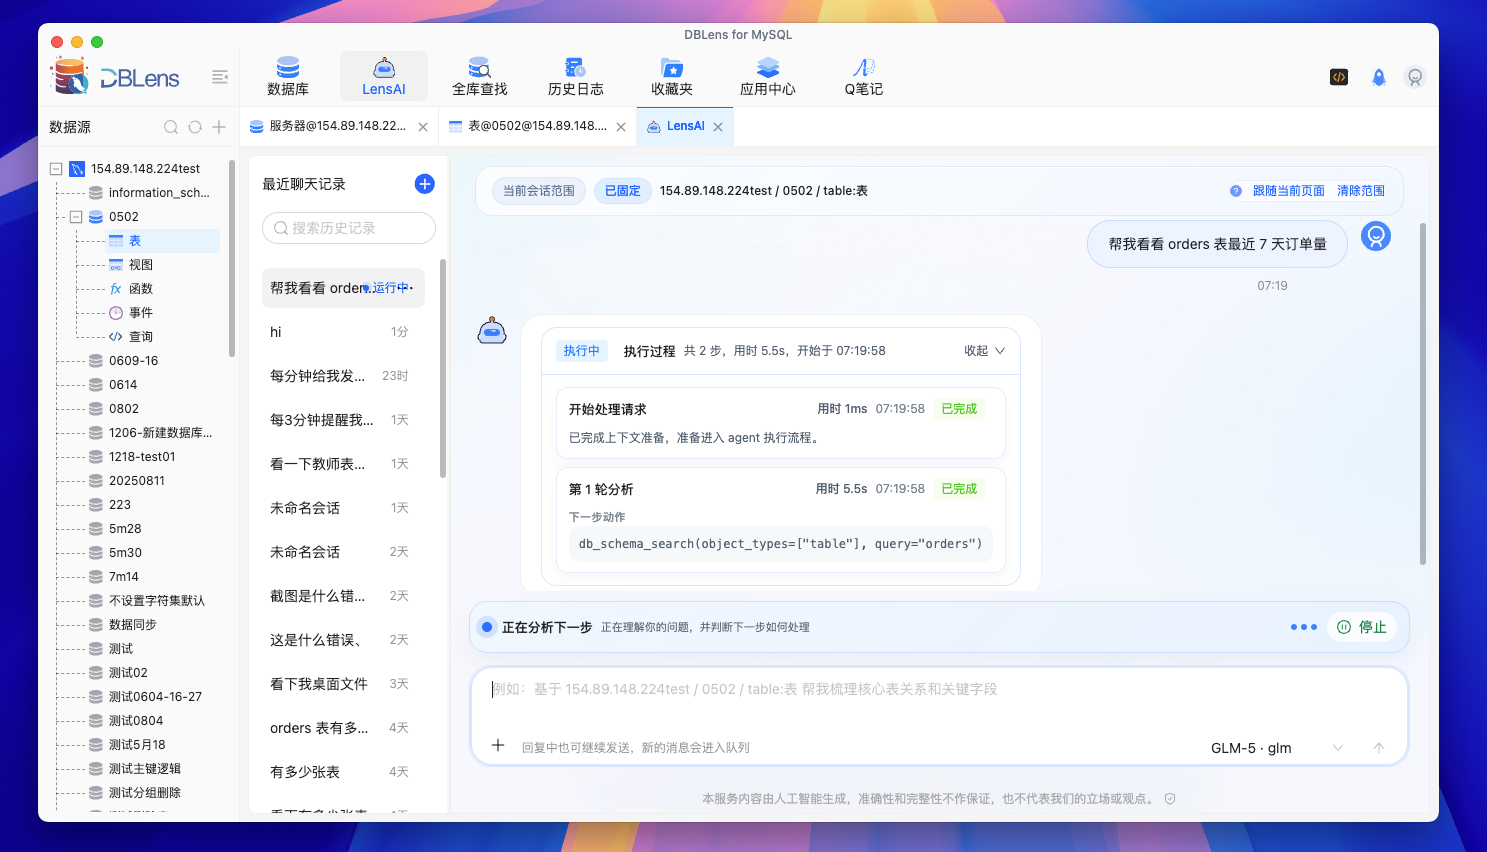The width and height of the screenshot is (1487, 852).
Task: Select 视图 node in tree
Action: pyautogui.click(x=141, y=265)
